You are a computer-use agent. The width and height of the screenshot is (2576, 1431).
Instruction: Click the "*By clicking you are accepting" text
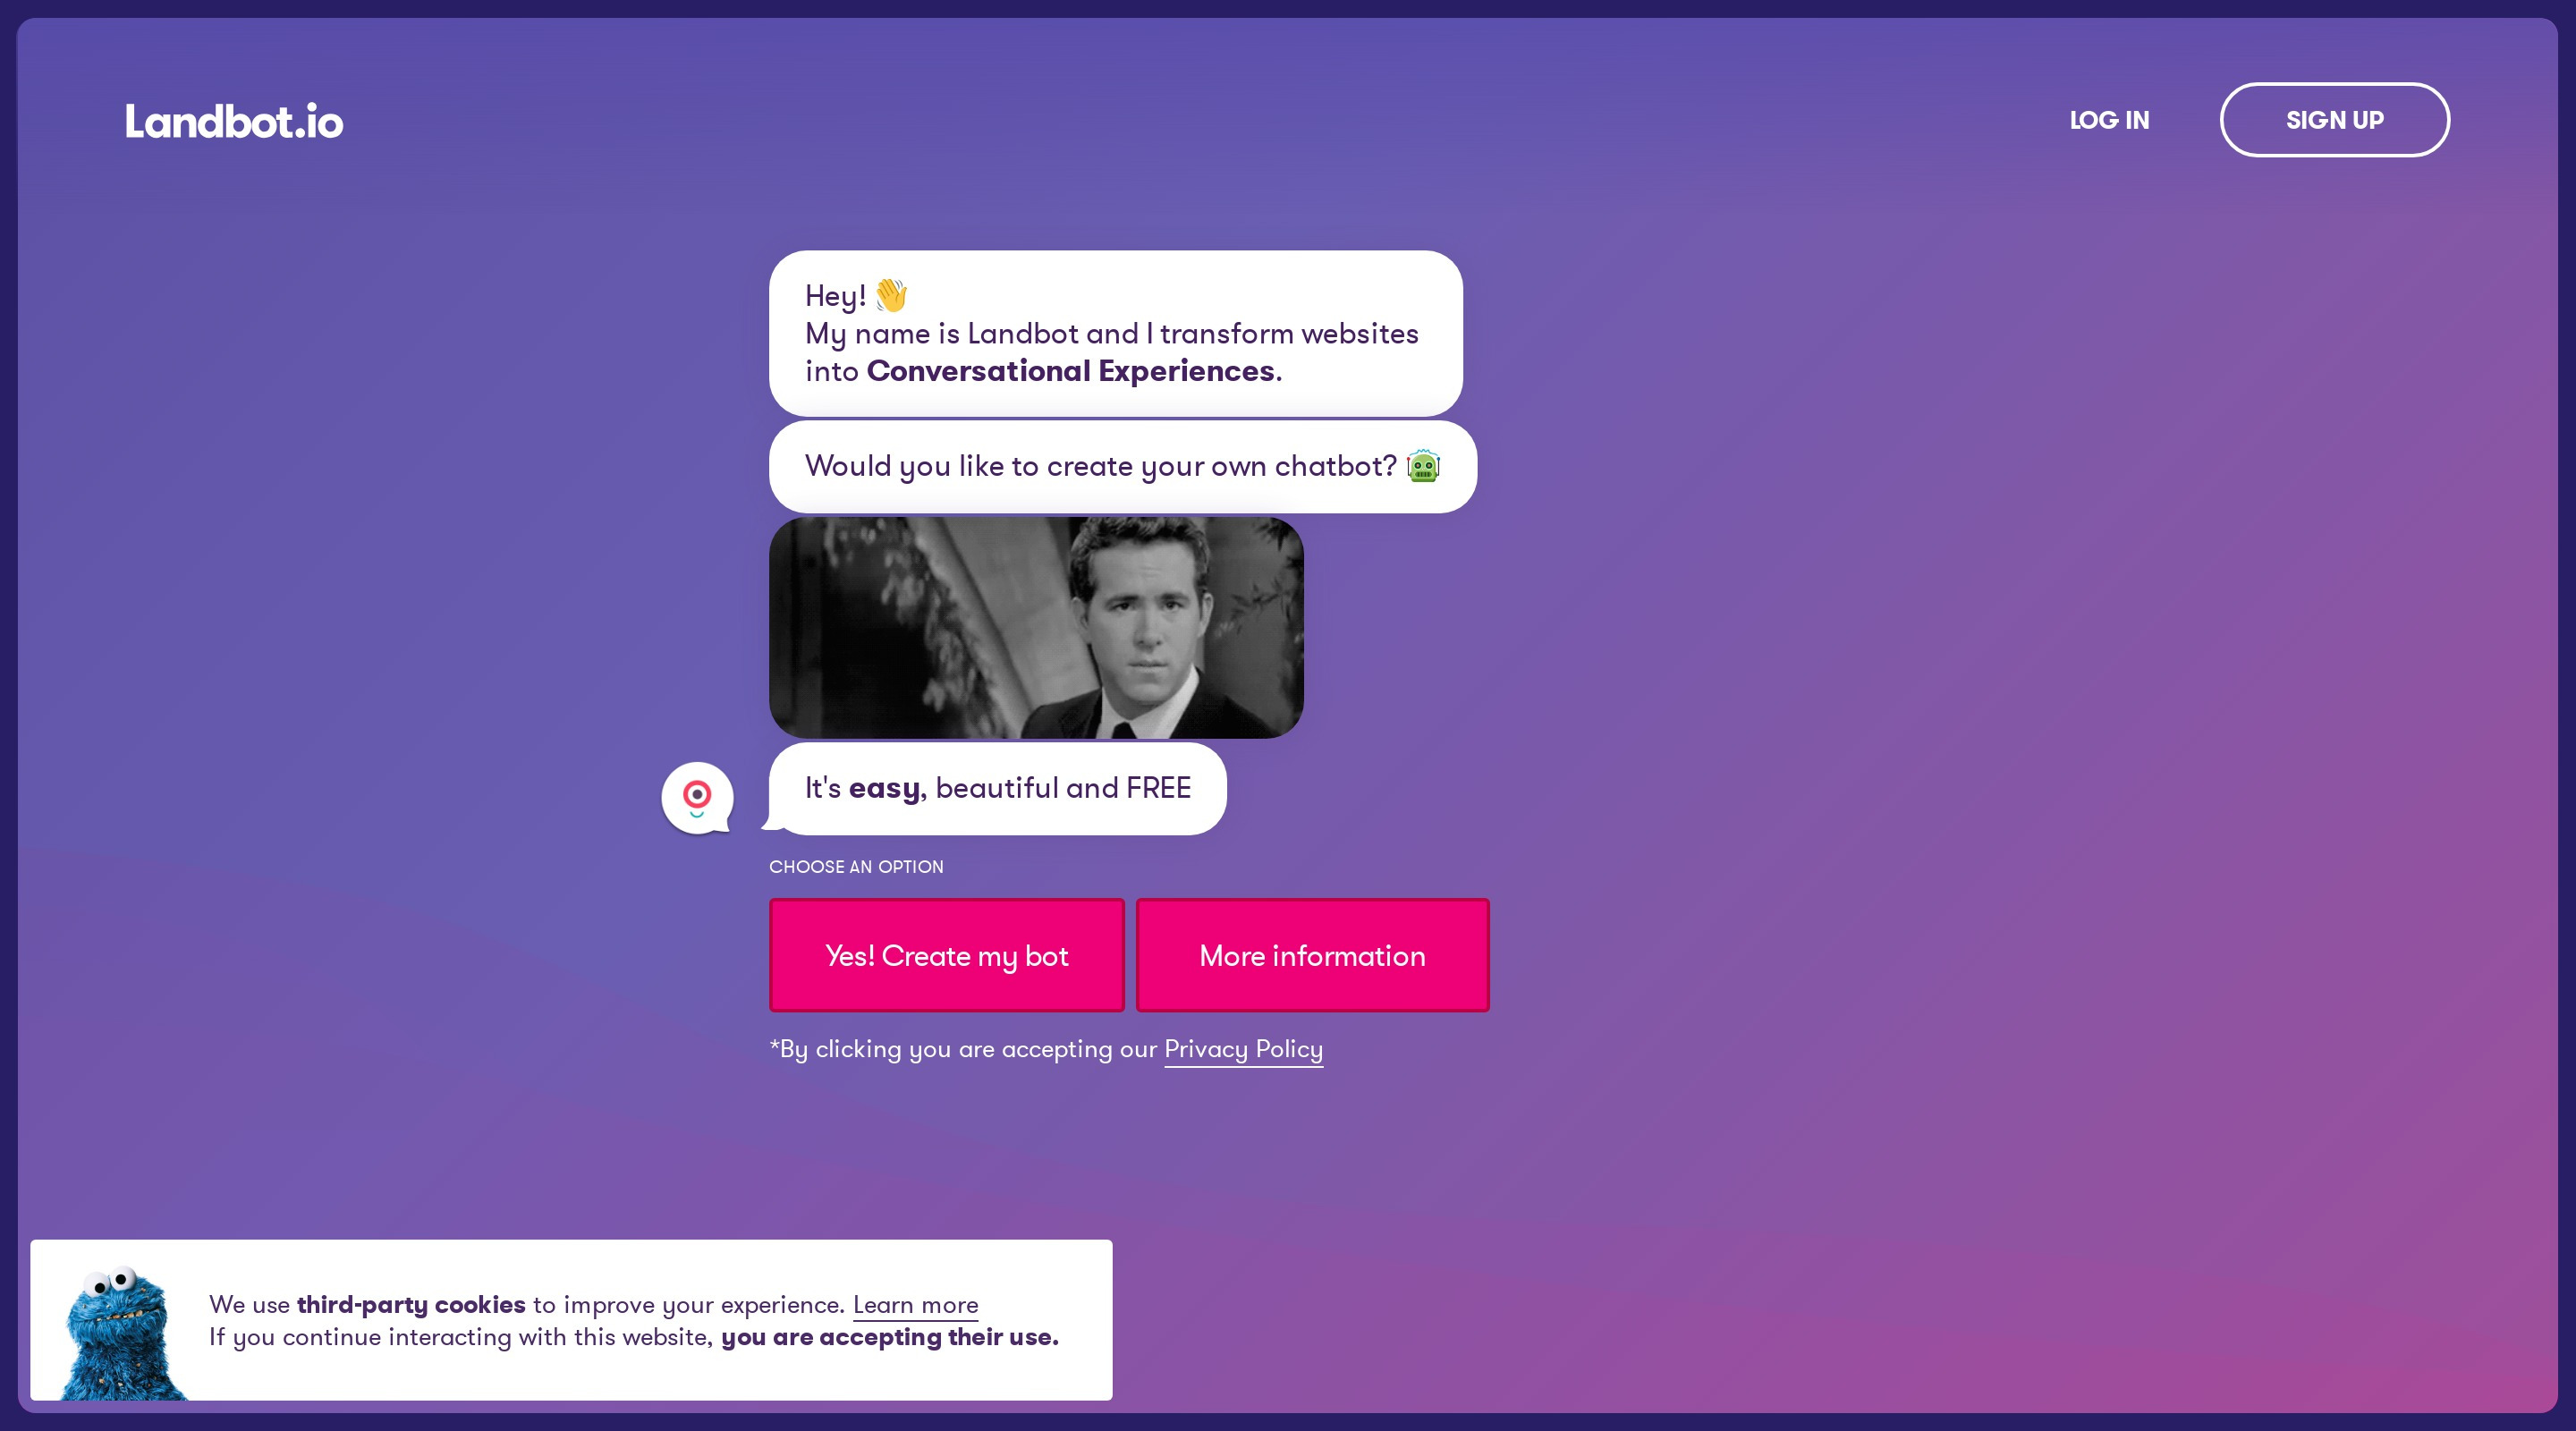click(963, 1049)
